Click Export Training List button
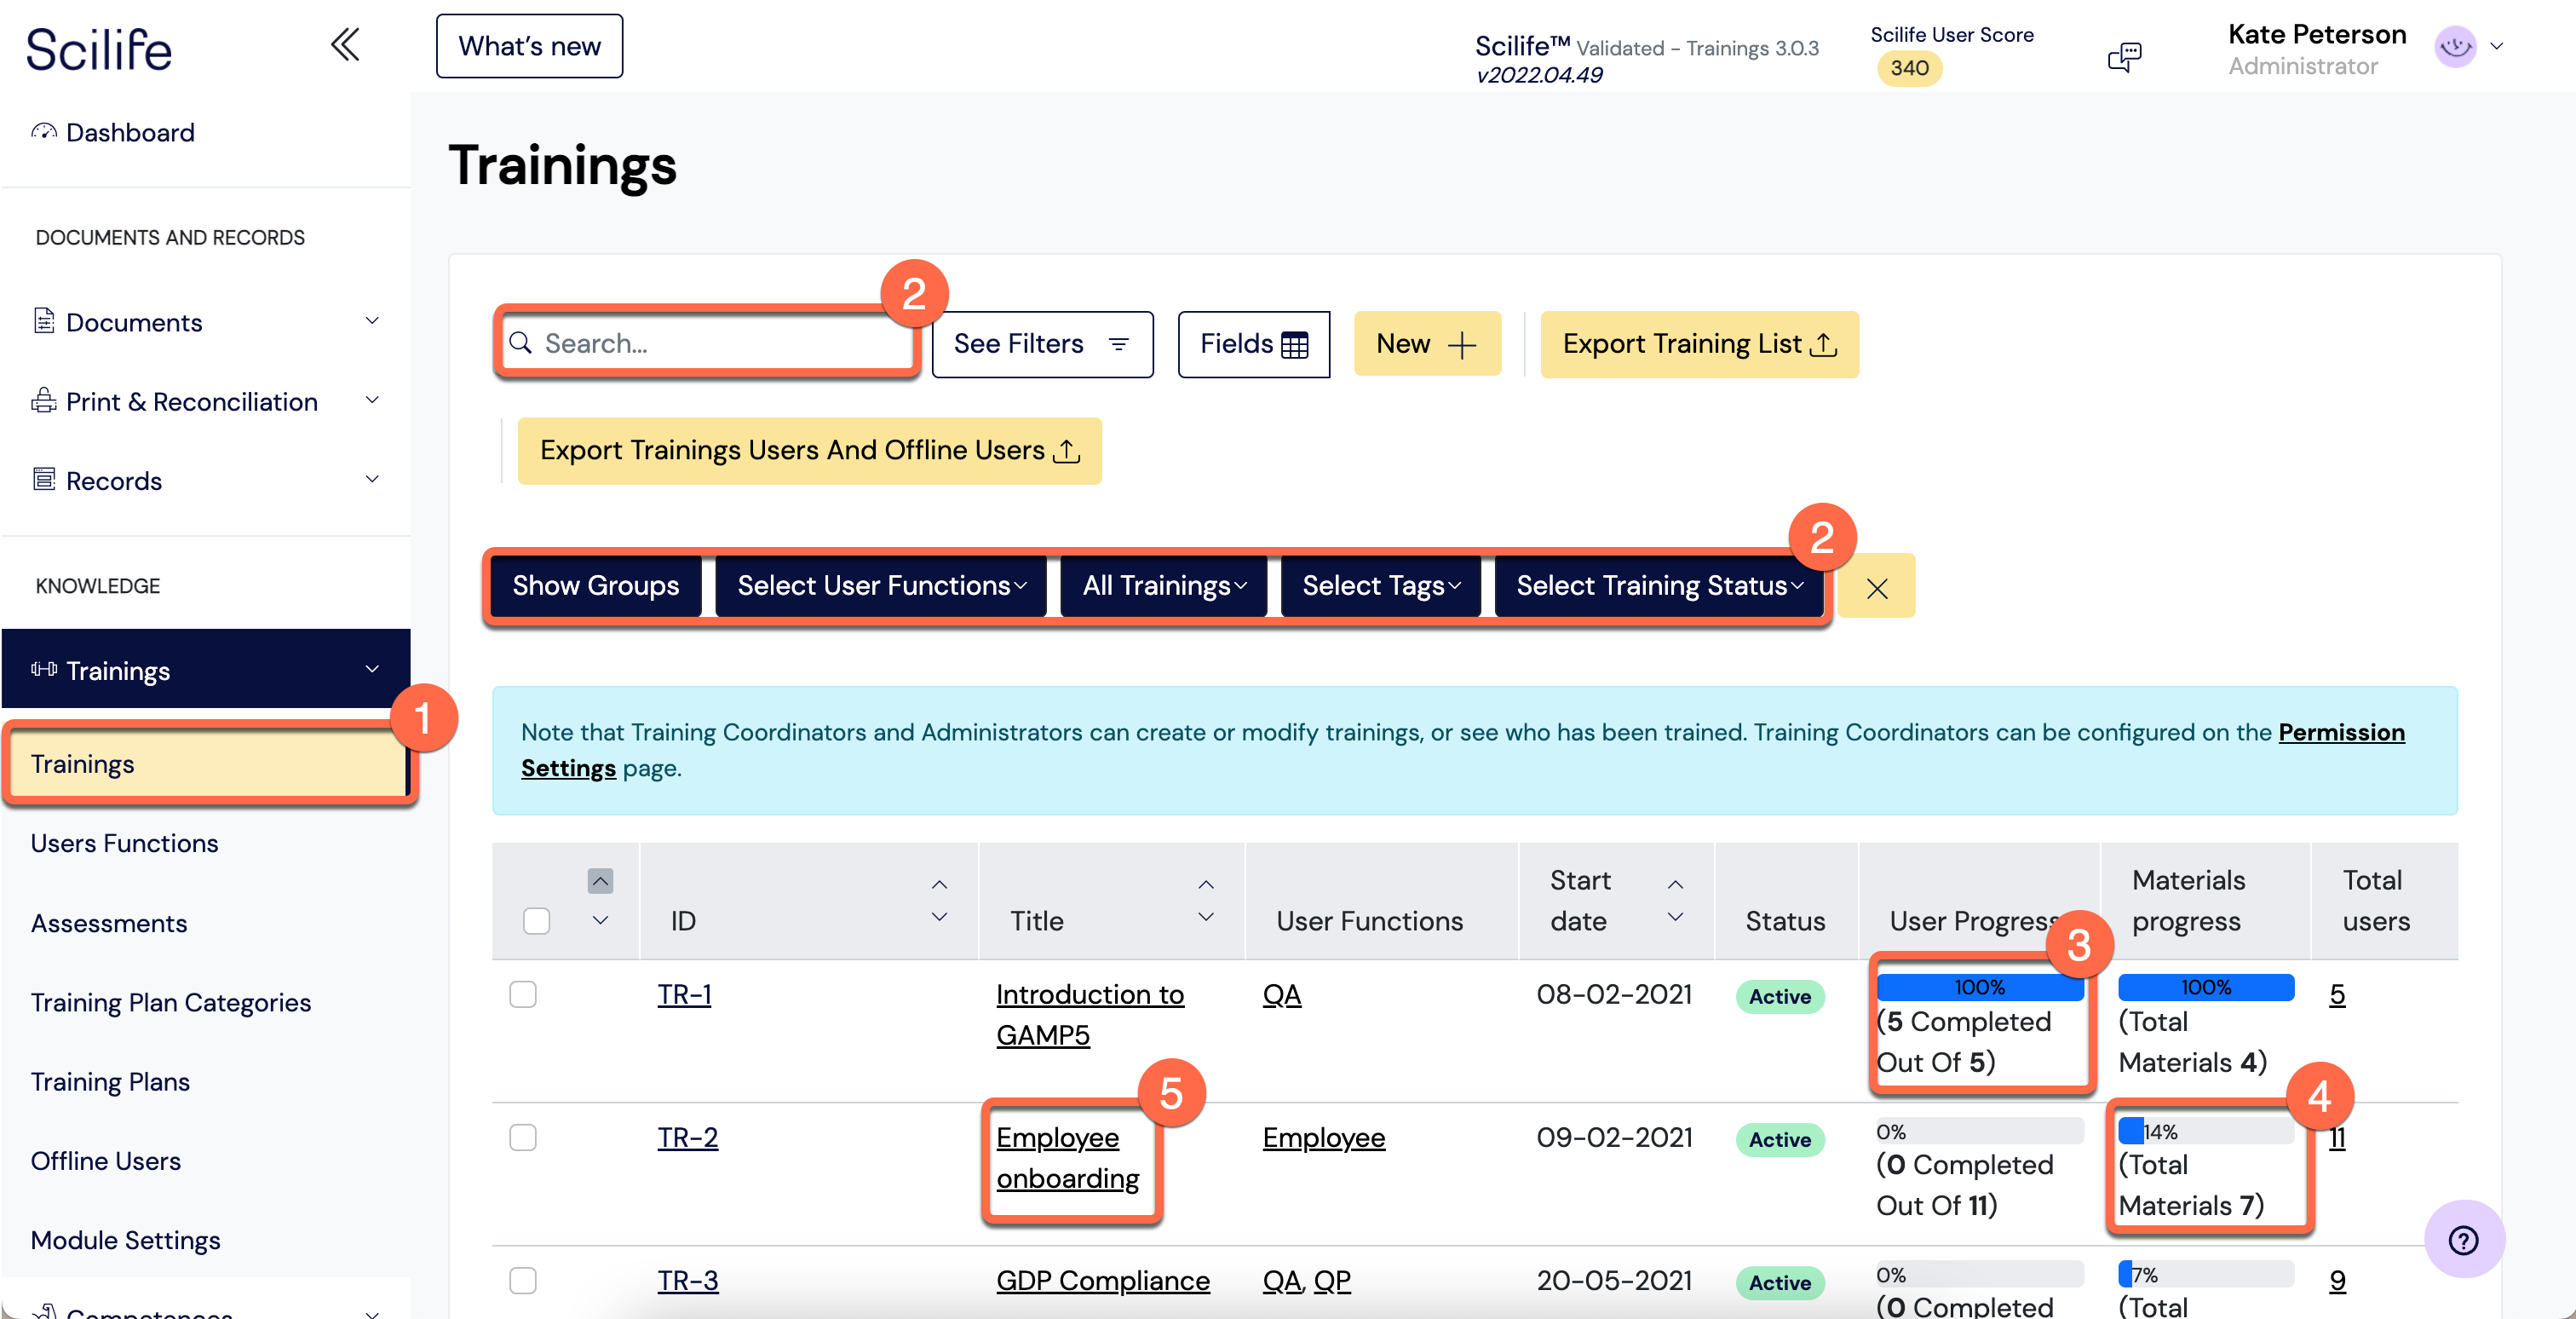The height and width of the screenshot is (1319, 2576). tap(1699, 344)
